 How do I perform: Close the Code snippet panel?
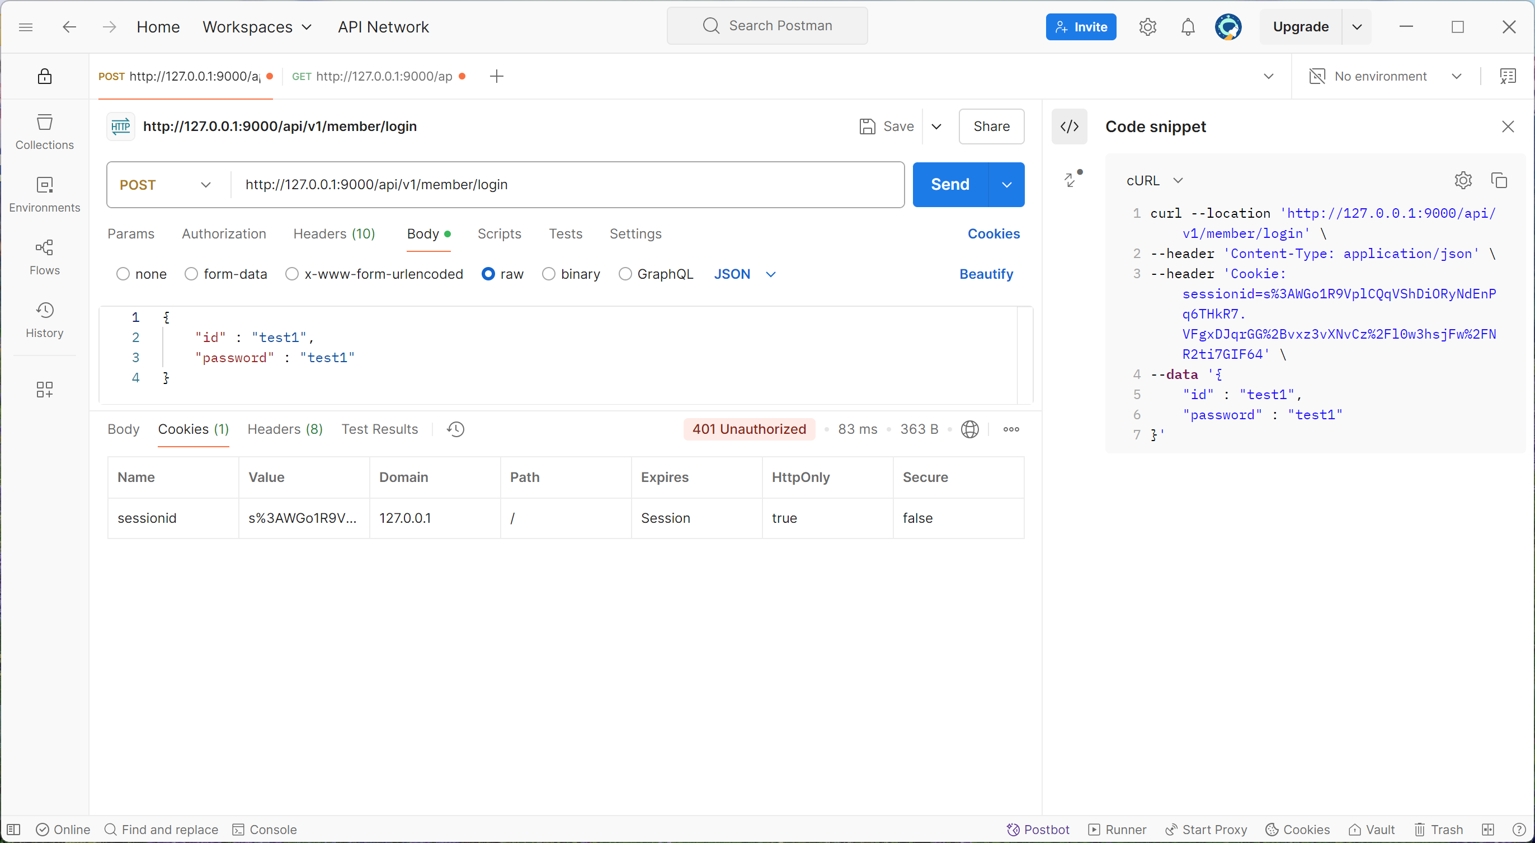pos(1508,127)
